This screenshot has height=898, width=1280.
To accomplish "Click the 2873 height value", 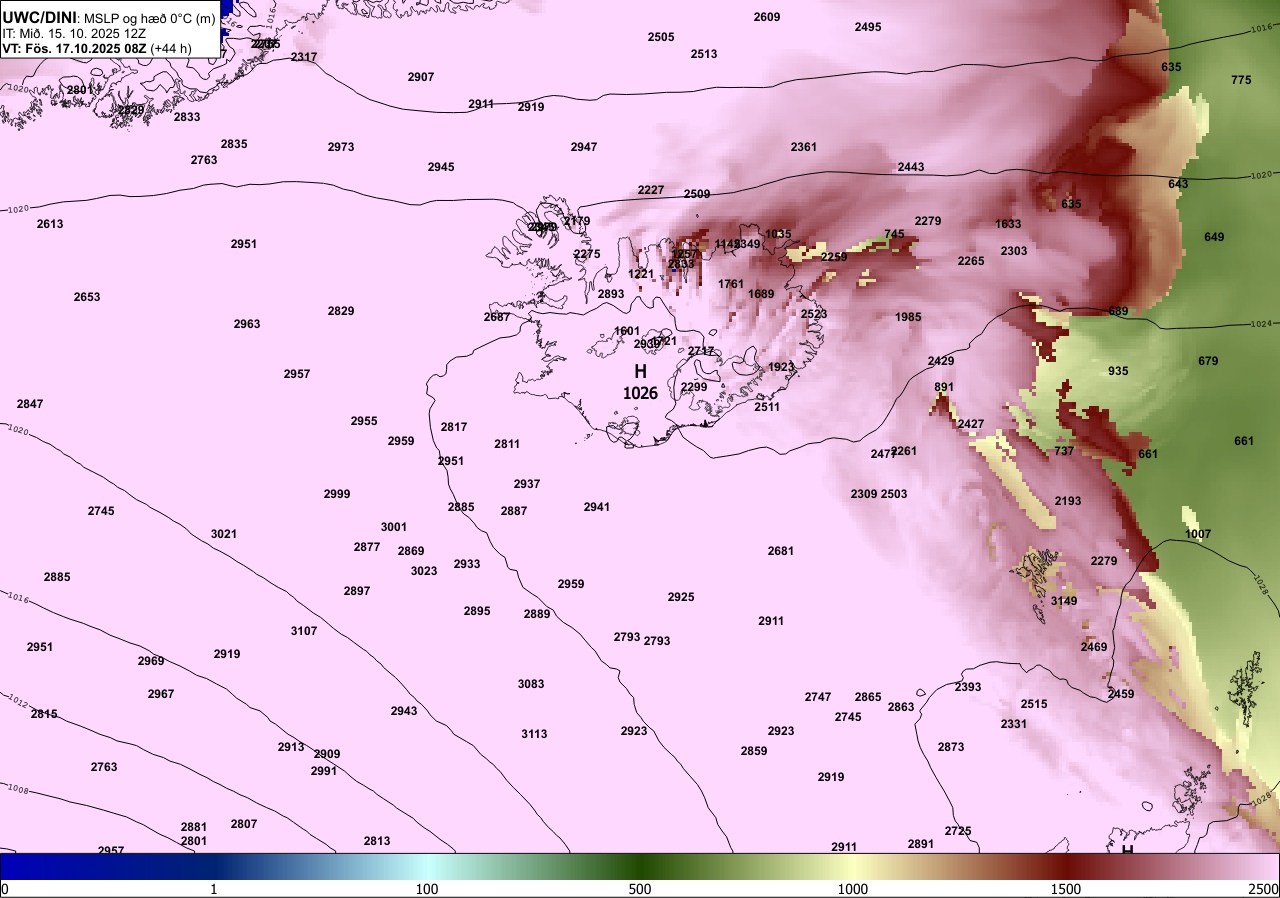I will pos(951,747).
